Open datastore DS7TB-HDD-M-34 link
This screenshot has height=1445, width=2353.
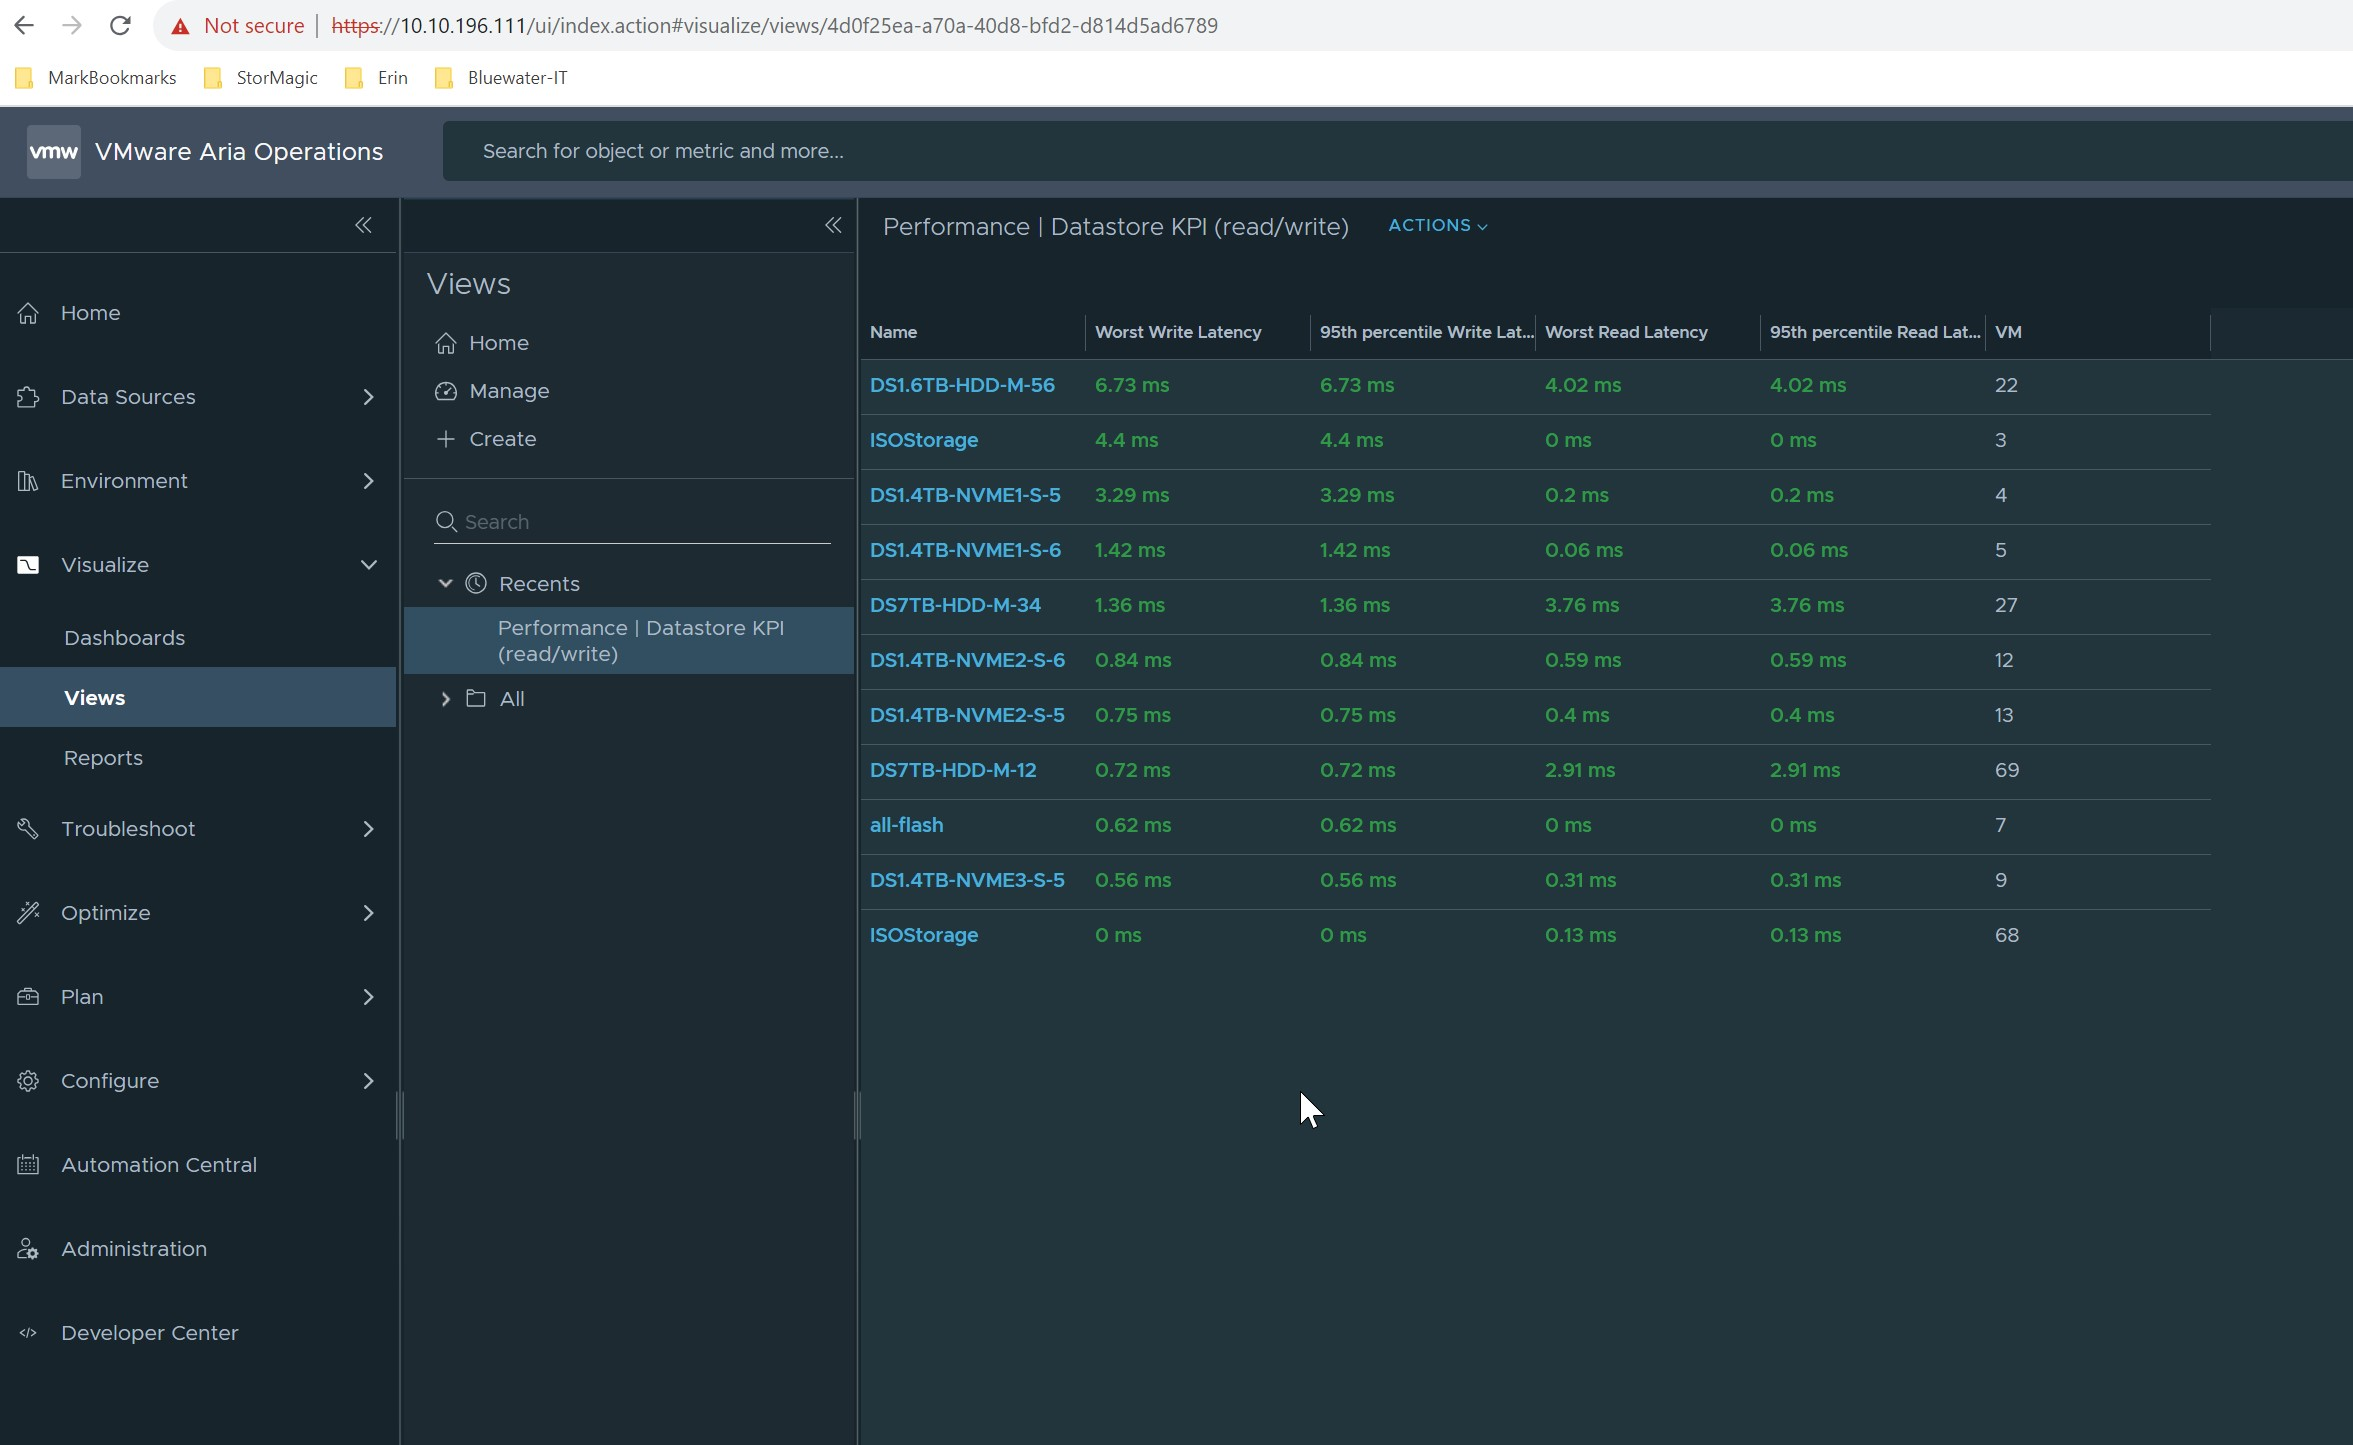[x=955, y=605]
